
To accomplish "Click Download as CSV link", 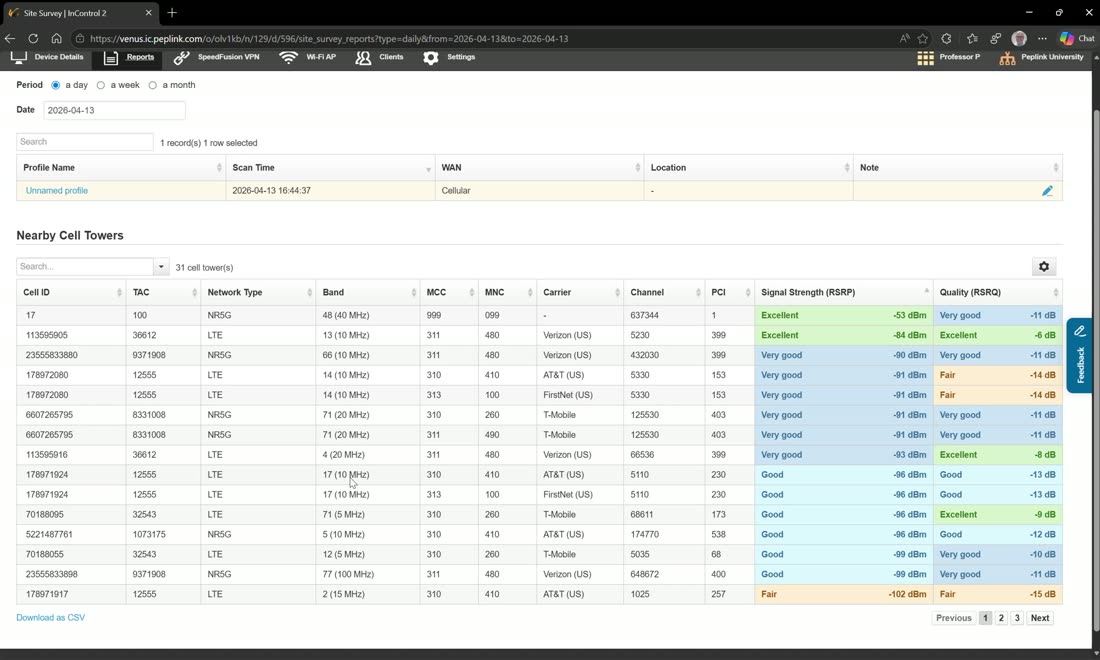I will (x=51, y=618).
